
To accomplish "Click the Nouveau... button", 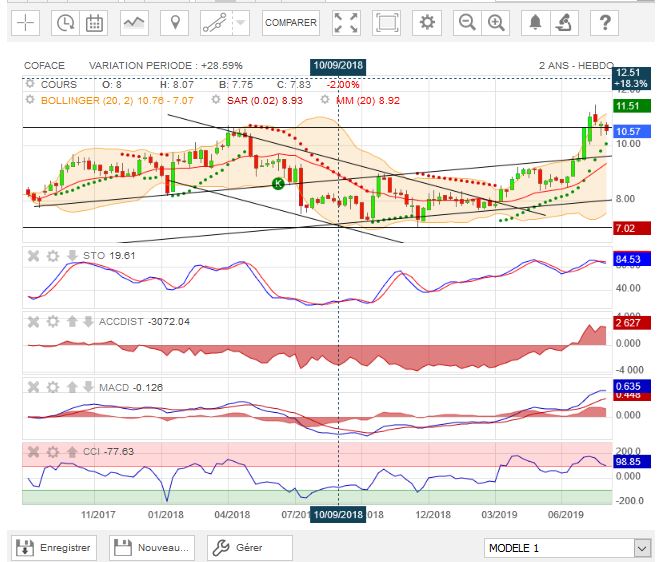I will (x=152, y=548).
